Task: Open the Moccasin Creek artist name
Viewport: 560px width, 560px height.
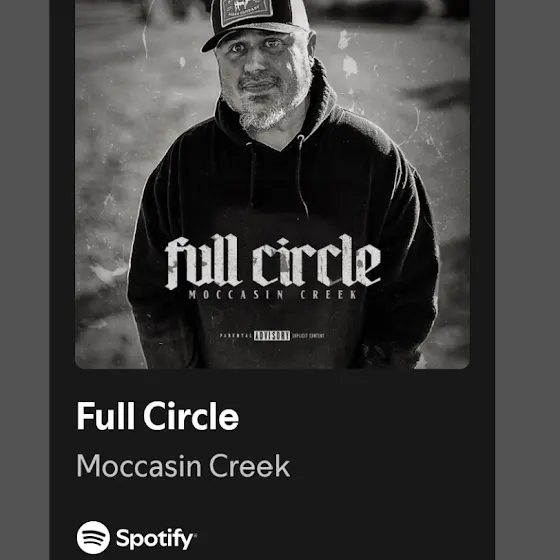Action: coord(183,466)
